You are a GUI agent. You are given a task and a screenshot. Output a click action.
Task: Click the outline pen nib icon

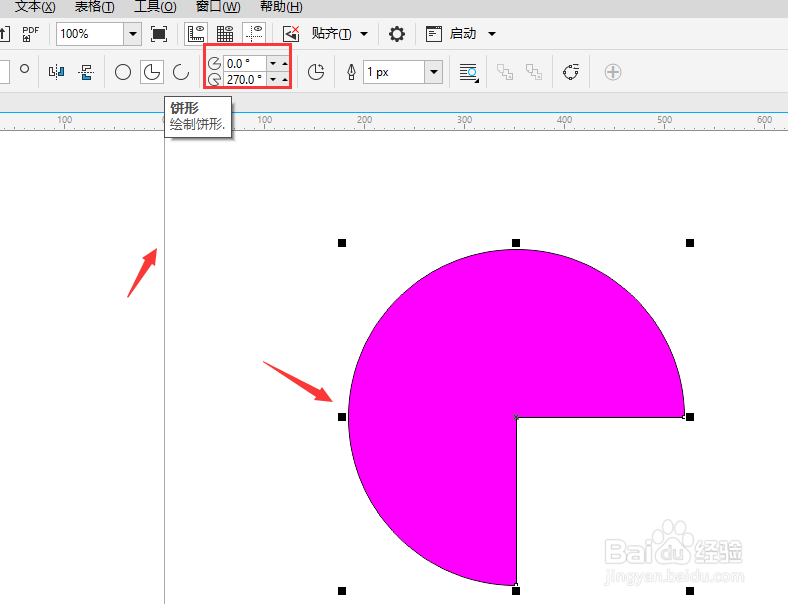351,72
